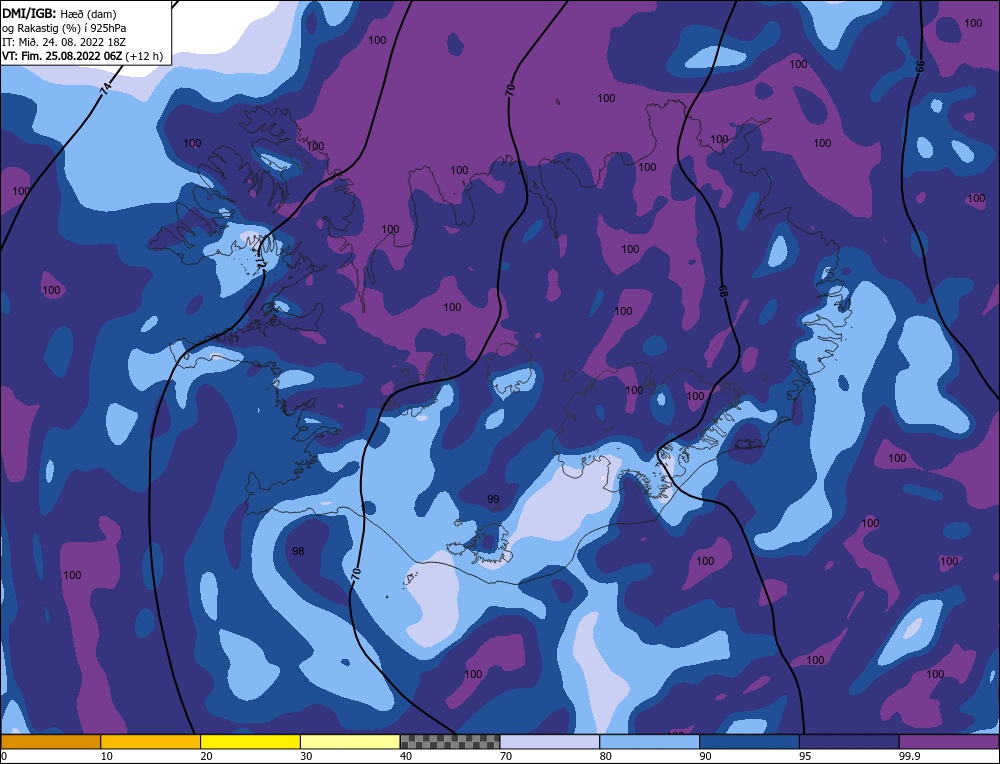Click the '66' contour label at top-right
The height and width of the screenshot is (764, 1000).
pyautogui.click(x=919, y=66)
